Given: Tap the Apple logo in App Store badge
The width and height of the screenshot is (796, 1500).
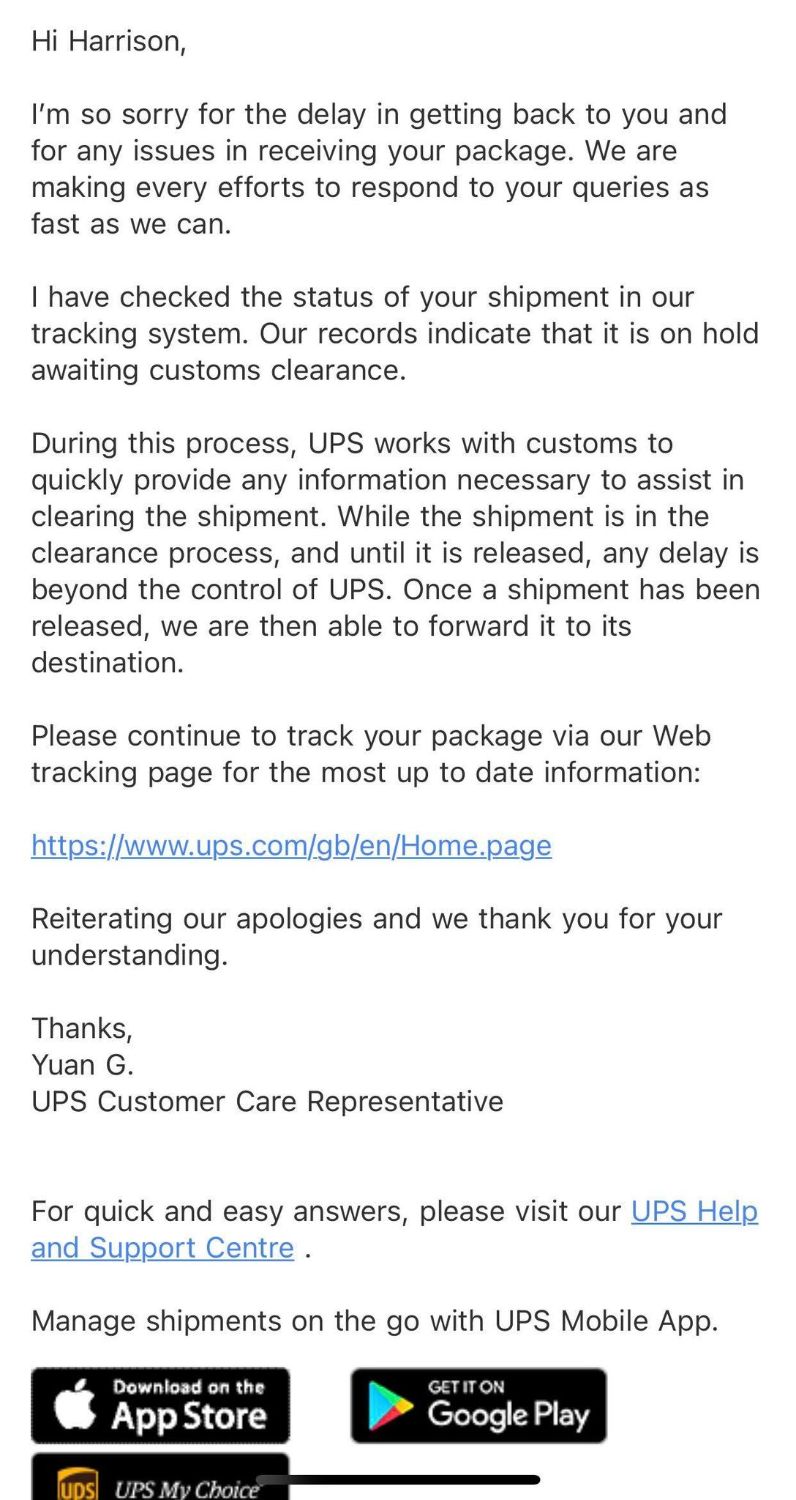Looking at the screenshot, I should [75, 1405].
